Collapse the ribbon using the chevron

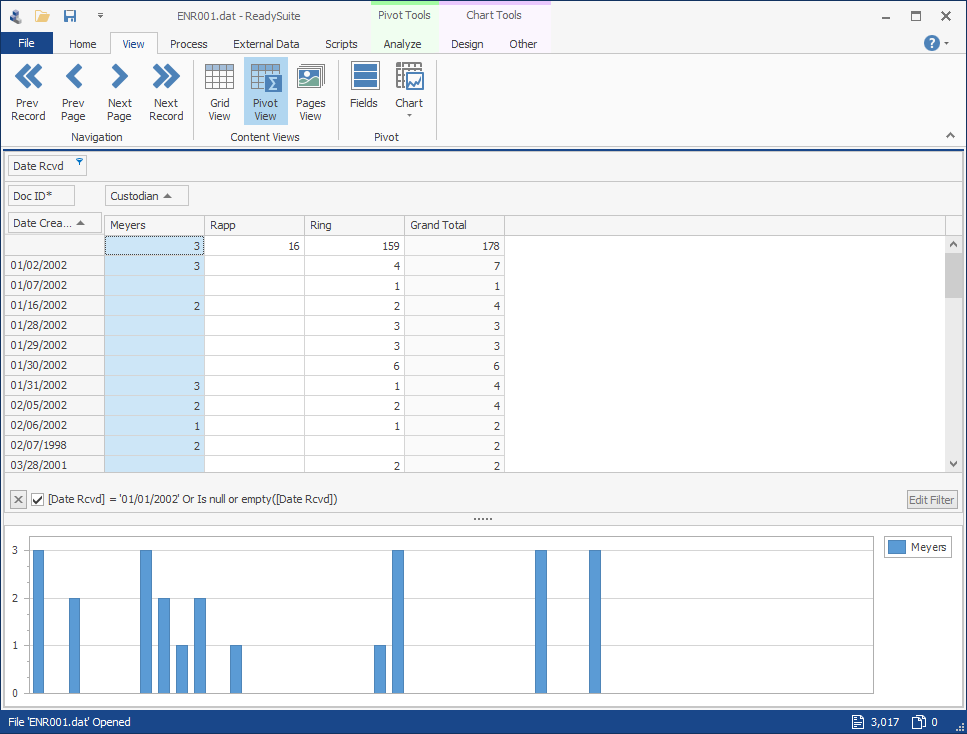pos(950,133)
